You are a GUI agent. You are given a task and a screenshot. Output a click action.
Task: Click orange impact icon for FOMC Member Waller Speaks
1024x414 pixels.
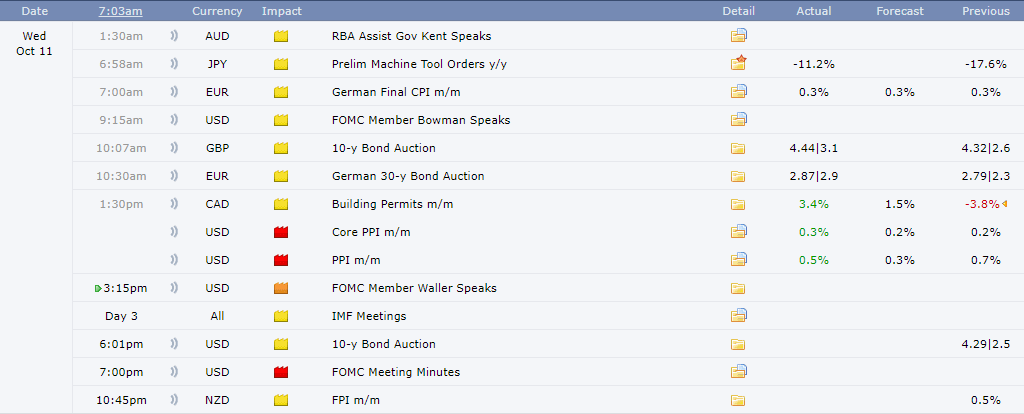(x=281, y=288)
